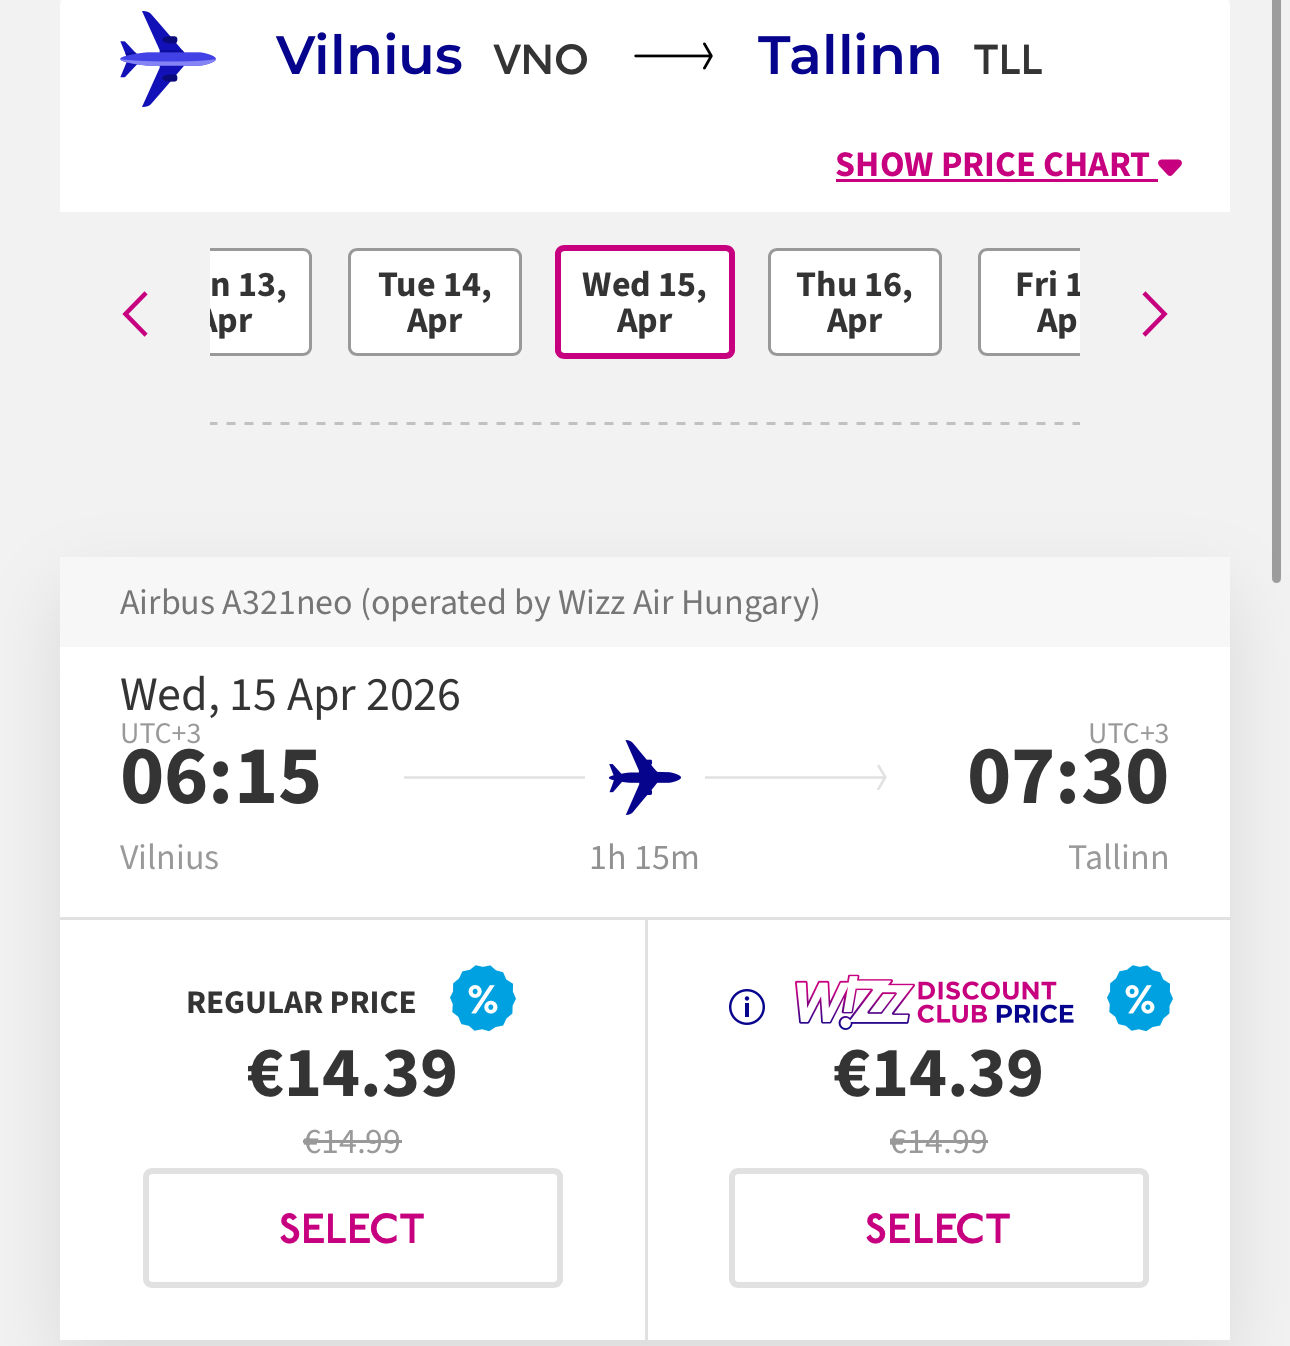
Task: Pick the partially visible Friday date tab
Action: [1030, 302]
